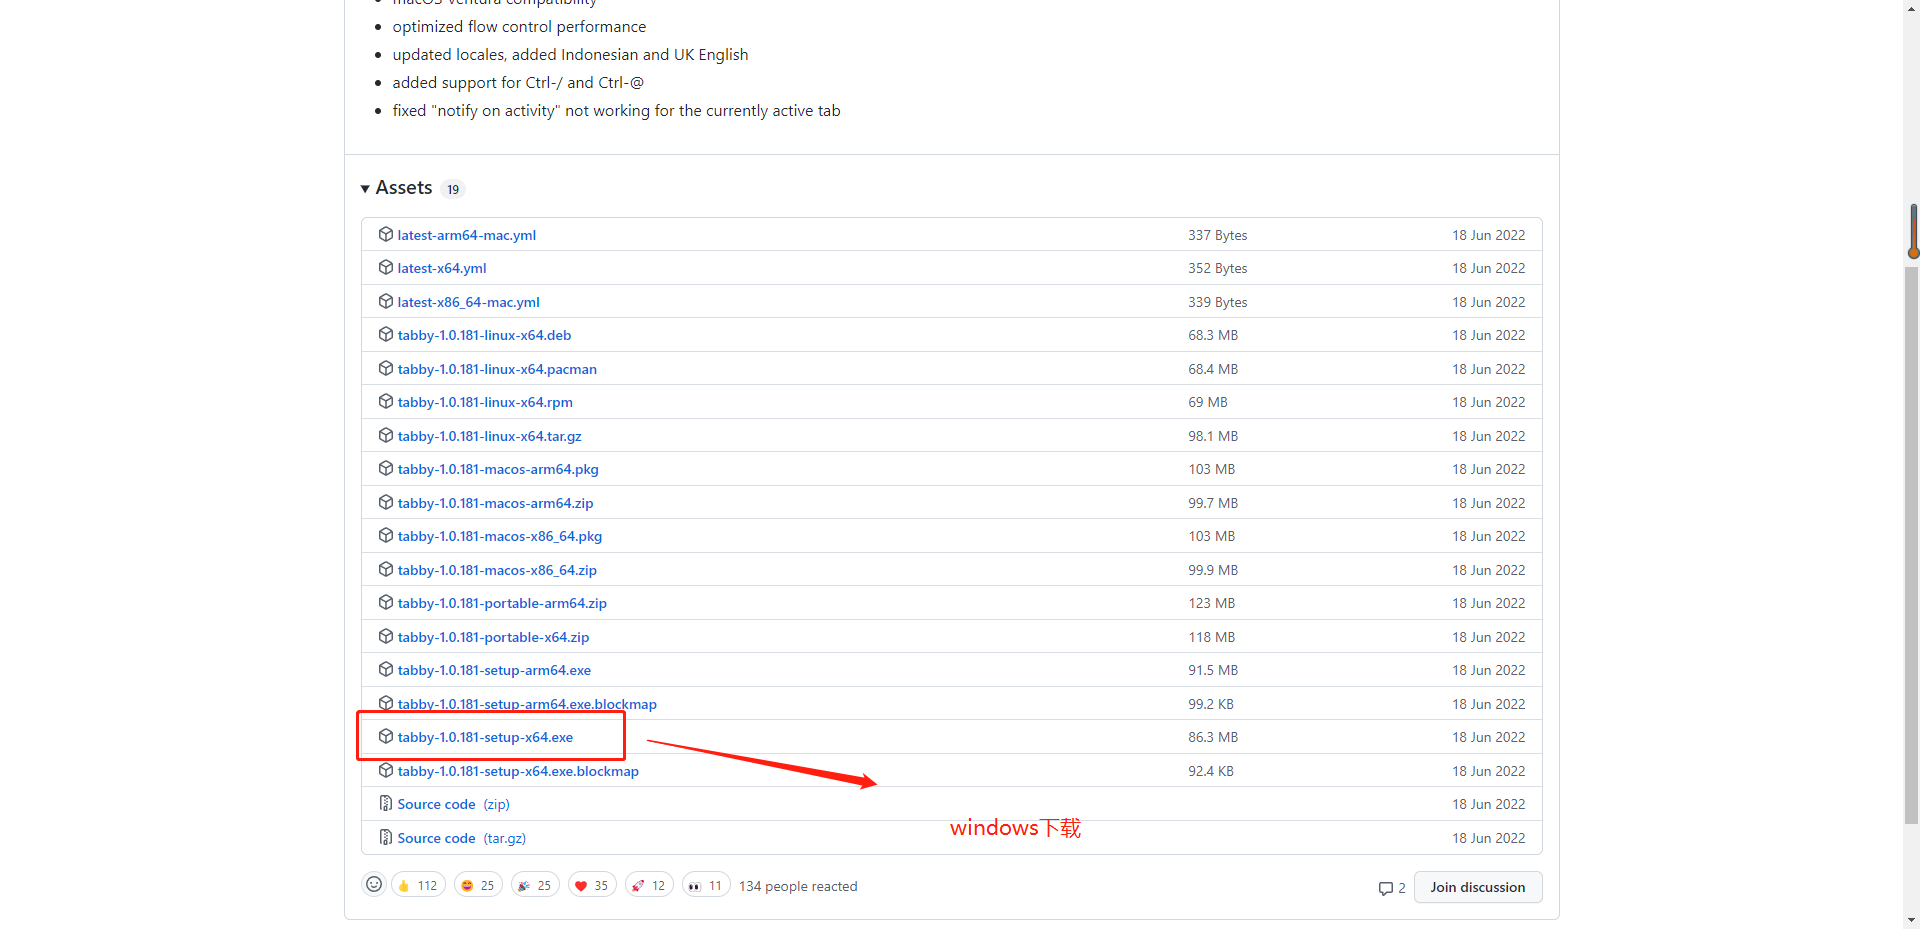This screenshot has width=1920, height=929.
Task: Click package icon beside latest-x86_64-mac.yml
Action: (386, 301)
